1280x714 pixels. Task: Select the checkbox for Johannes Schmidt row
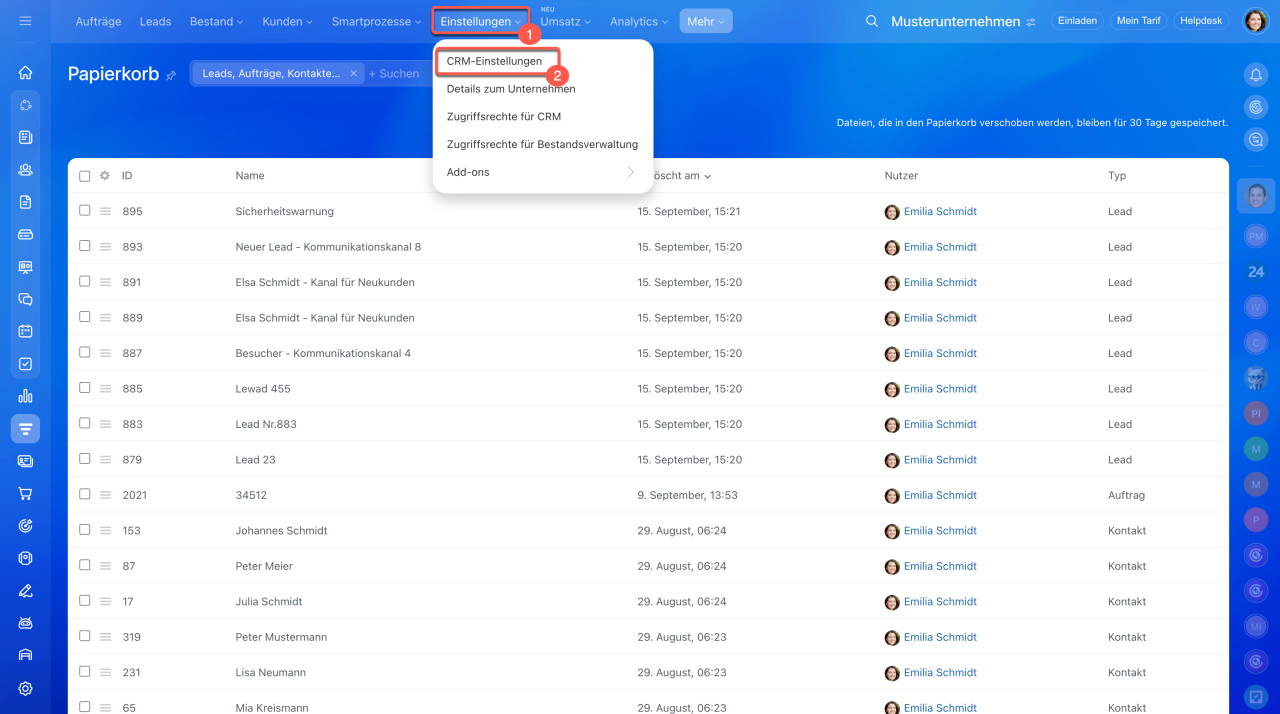coord(84,530)
